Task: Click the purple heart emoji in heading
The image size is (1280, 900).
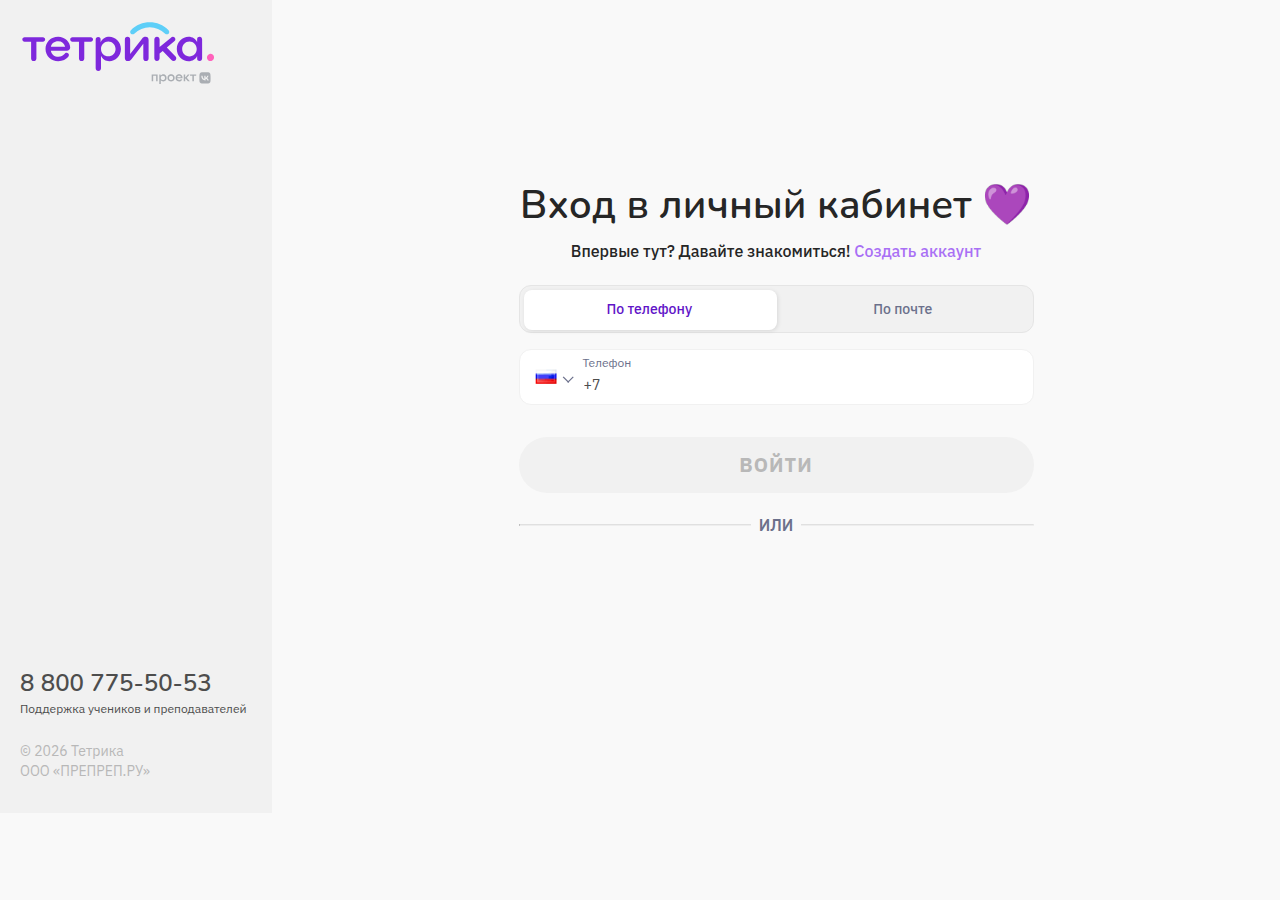Action: [1006, 204]
